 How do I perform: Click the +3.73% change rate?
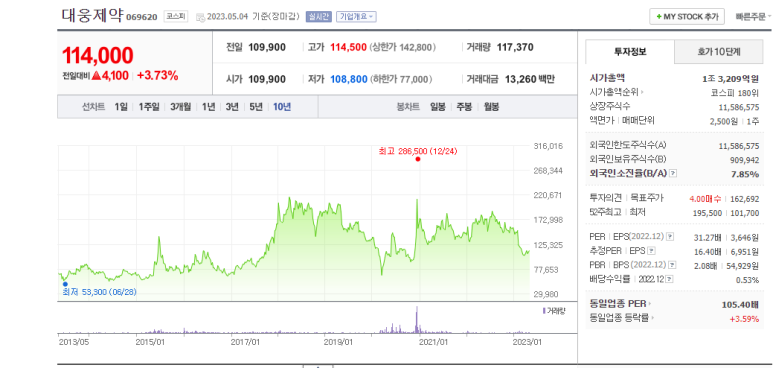click(158, 75)
